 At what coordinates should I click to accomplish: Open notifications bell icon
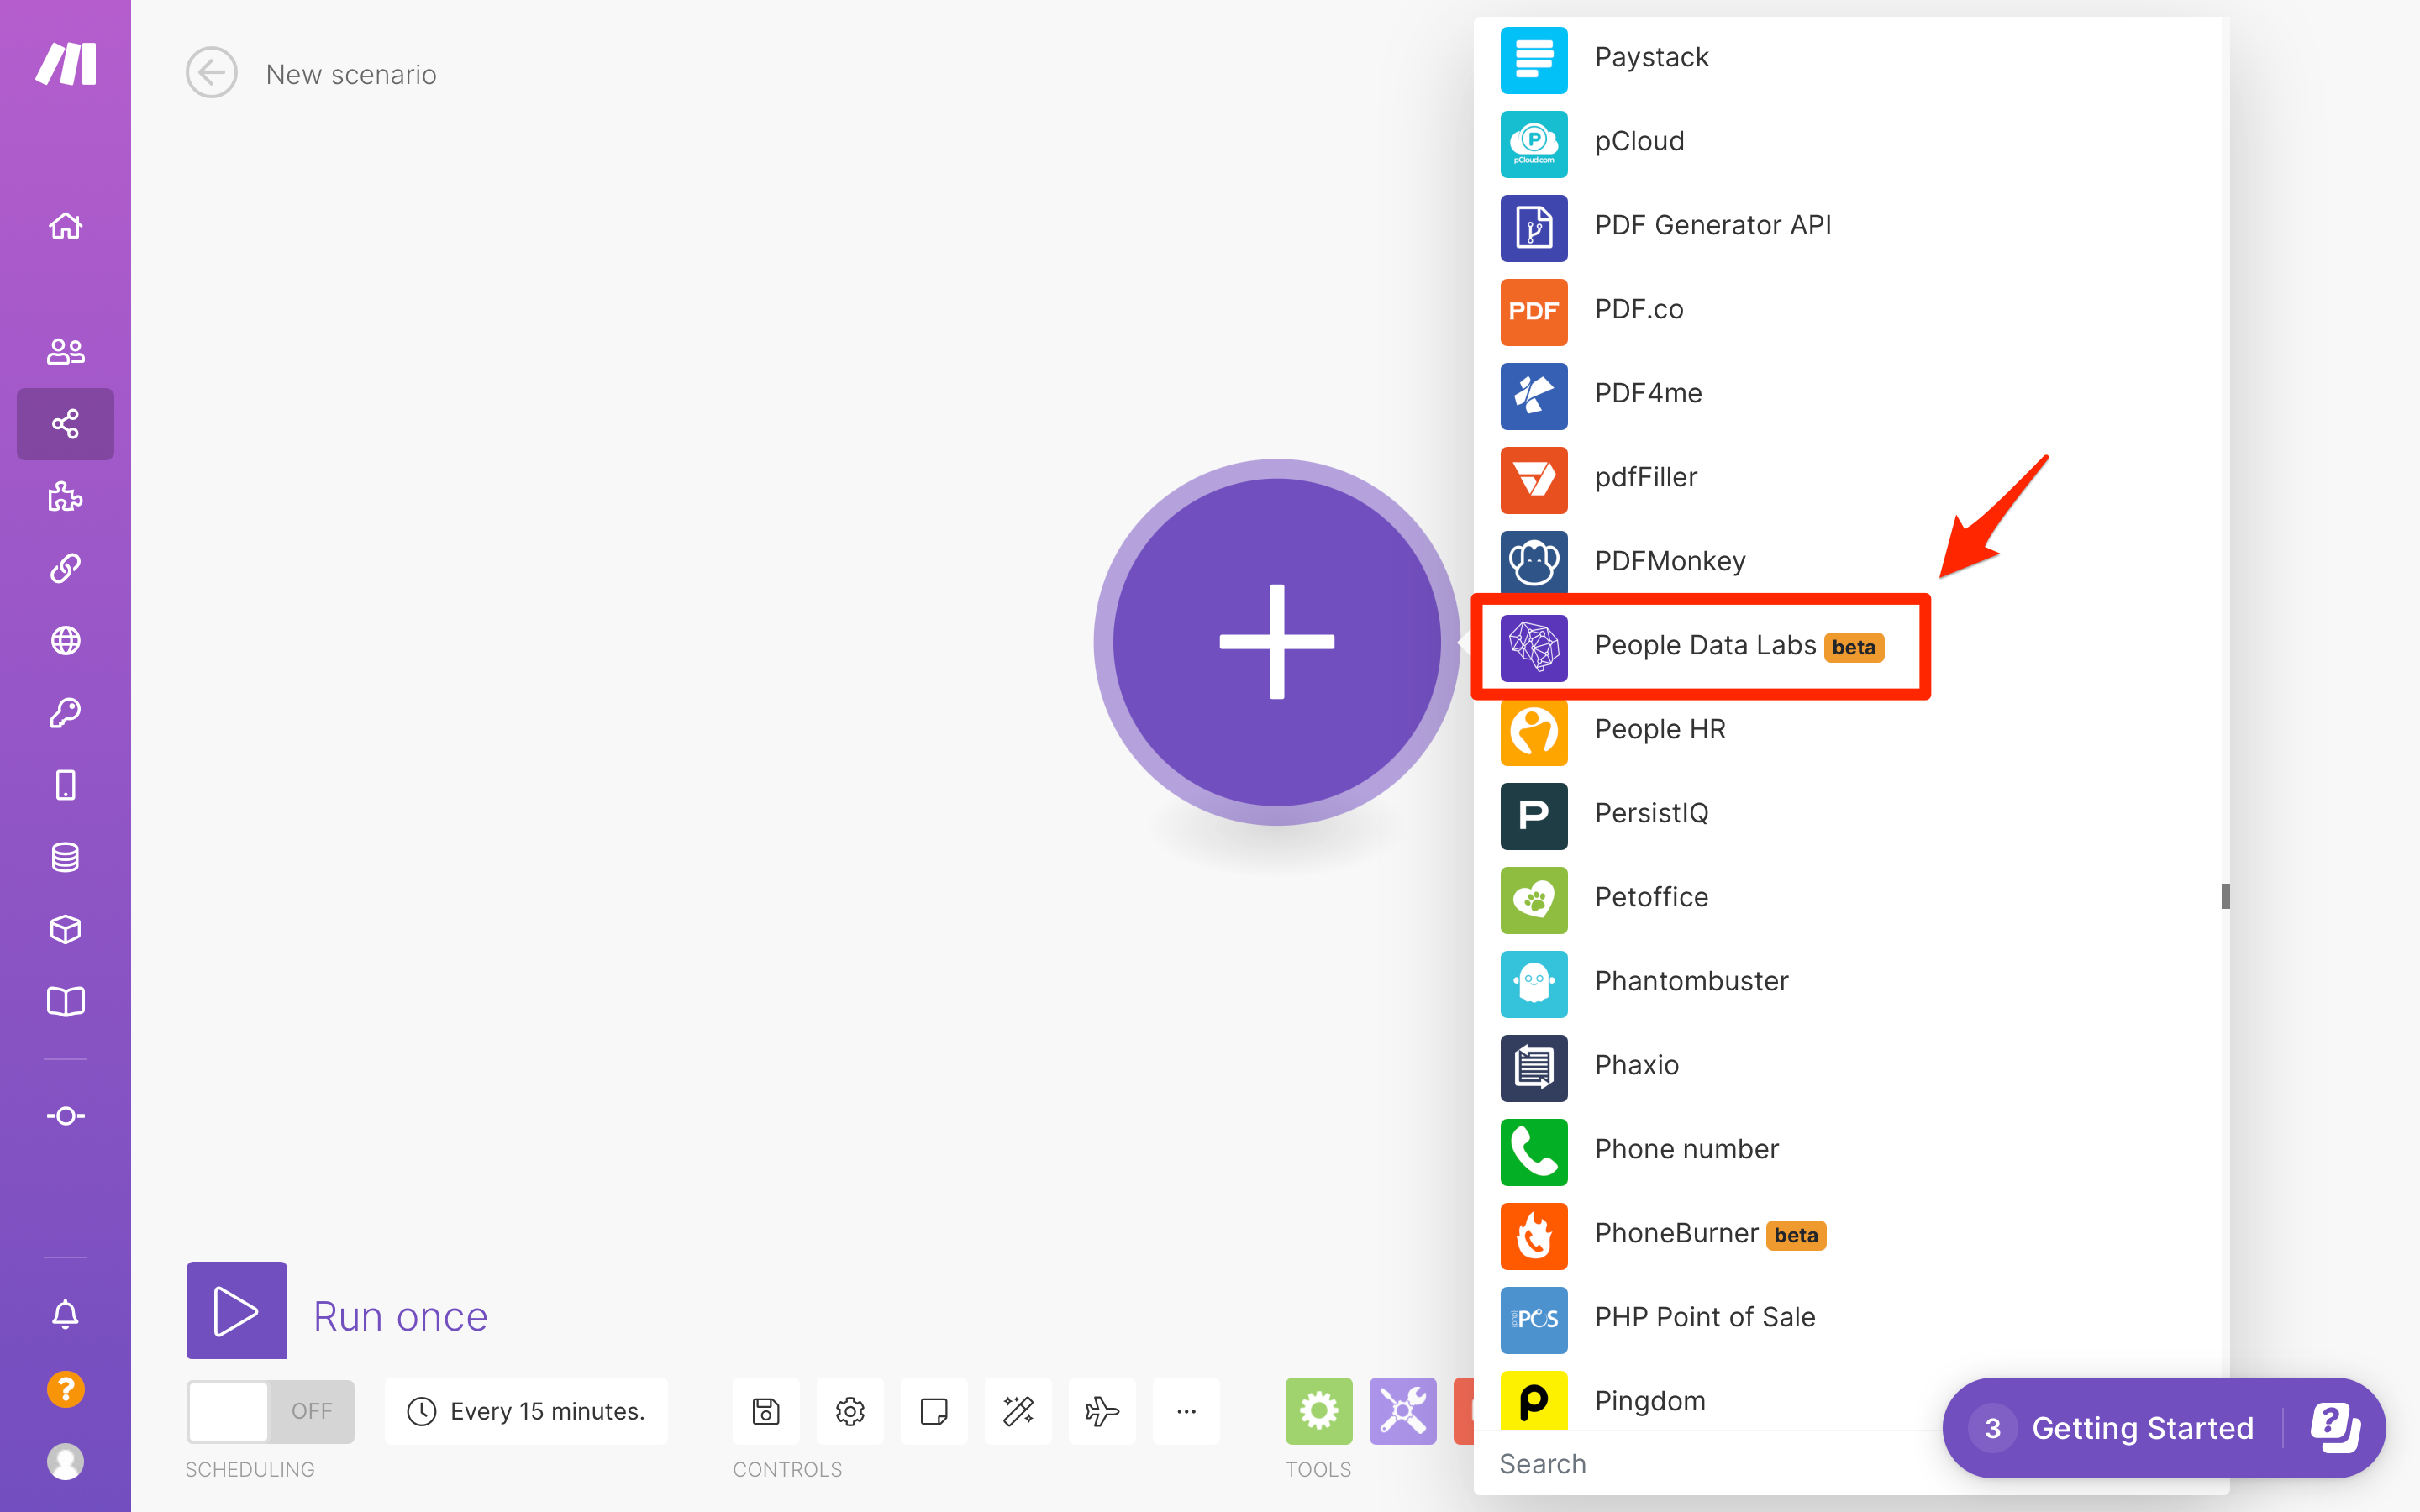65,1314
